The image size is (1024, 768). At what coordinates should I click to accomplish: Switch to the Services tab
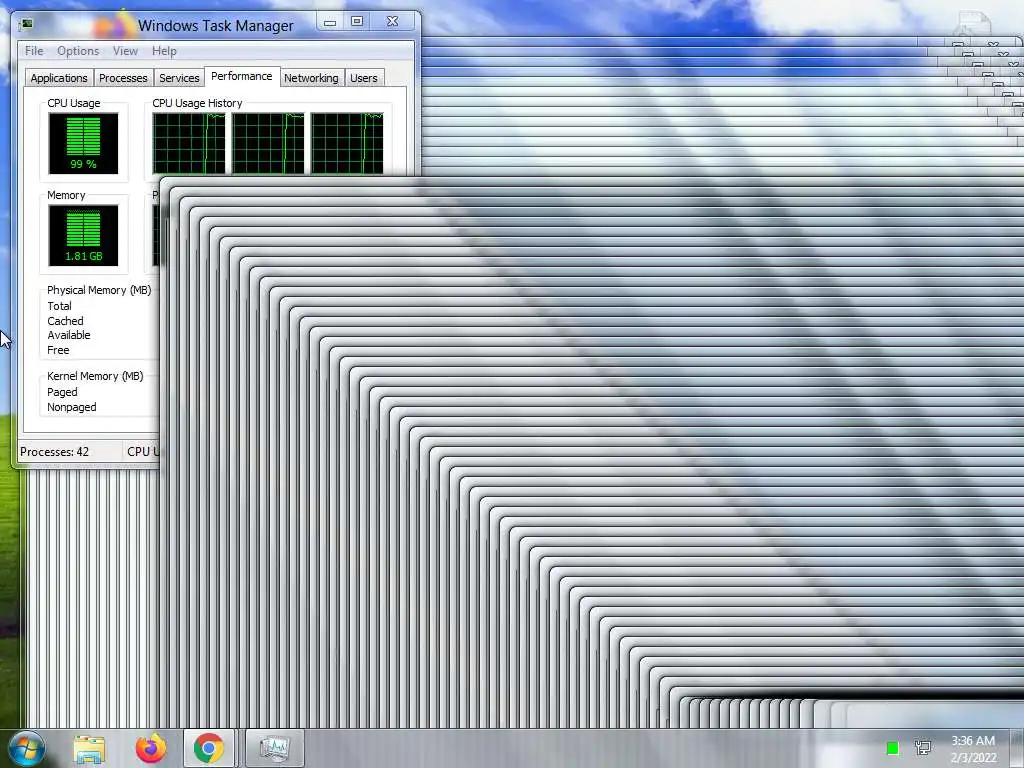point(179,78)
